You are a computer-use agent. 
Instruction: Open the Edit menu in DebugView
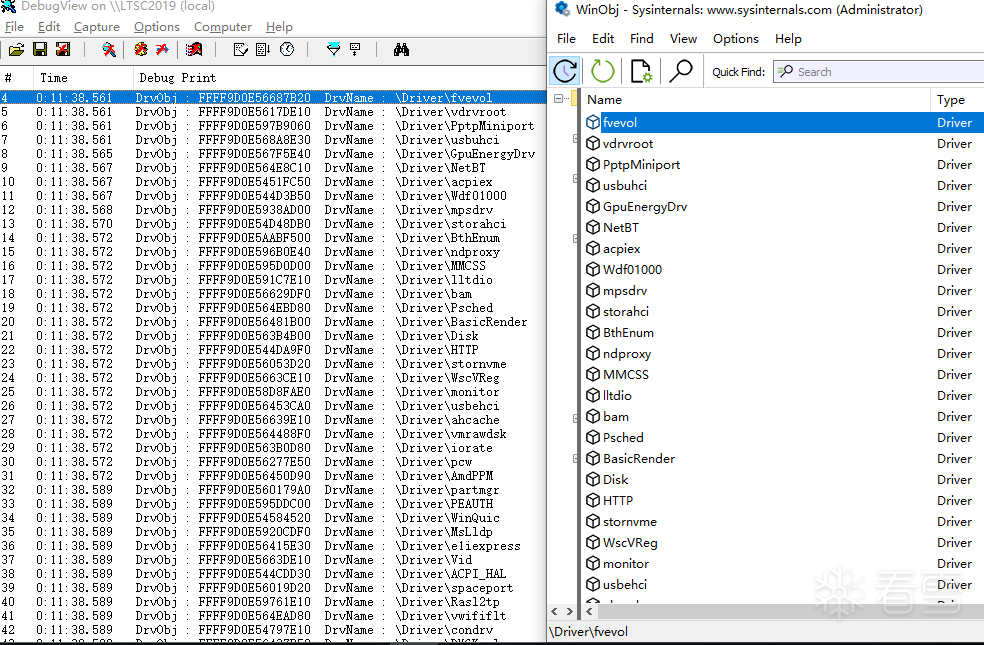coord(49,27)
